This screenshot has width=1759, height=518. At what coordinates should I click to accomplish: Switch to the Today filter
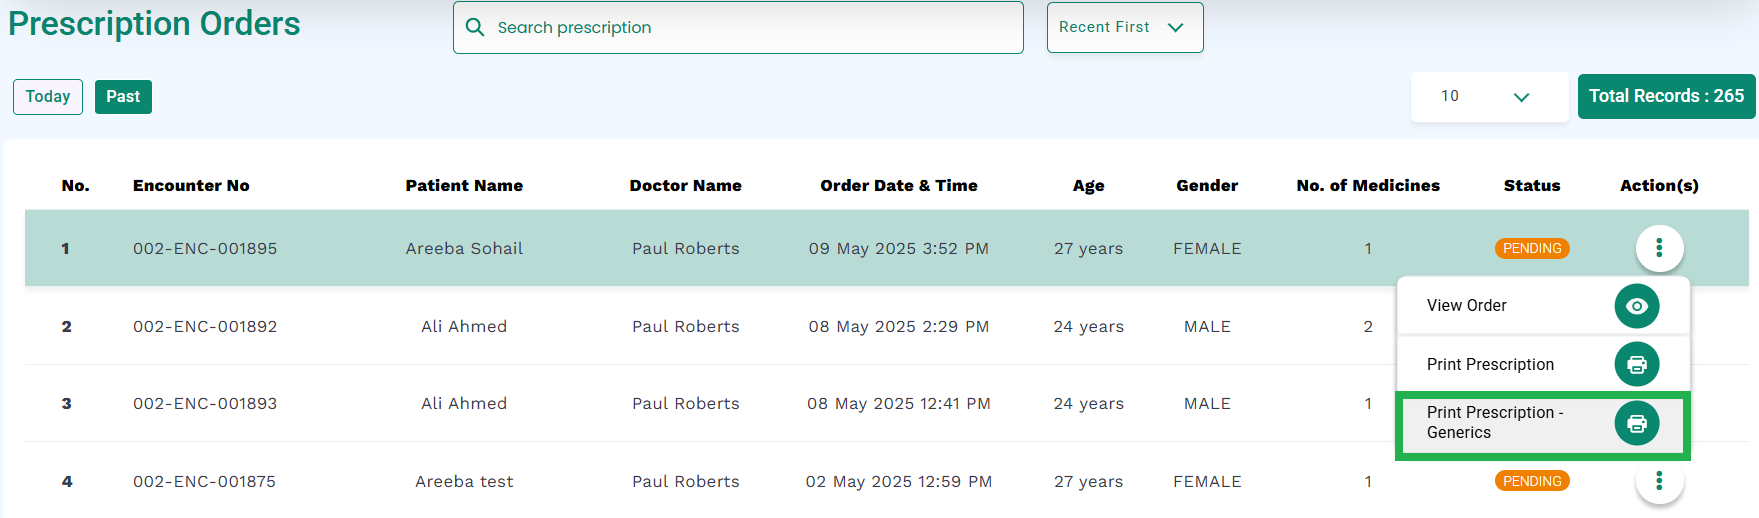click(x=48, y=97)
